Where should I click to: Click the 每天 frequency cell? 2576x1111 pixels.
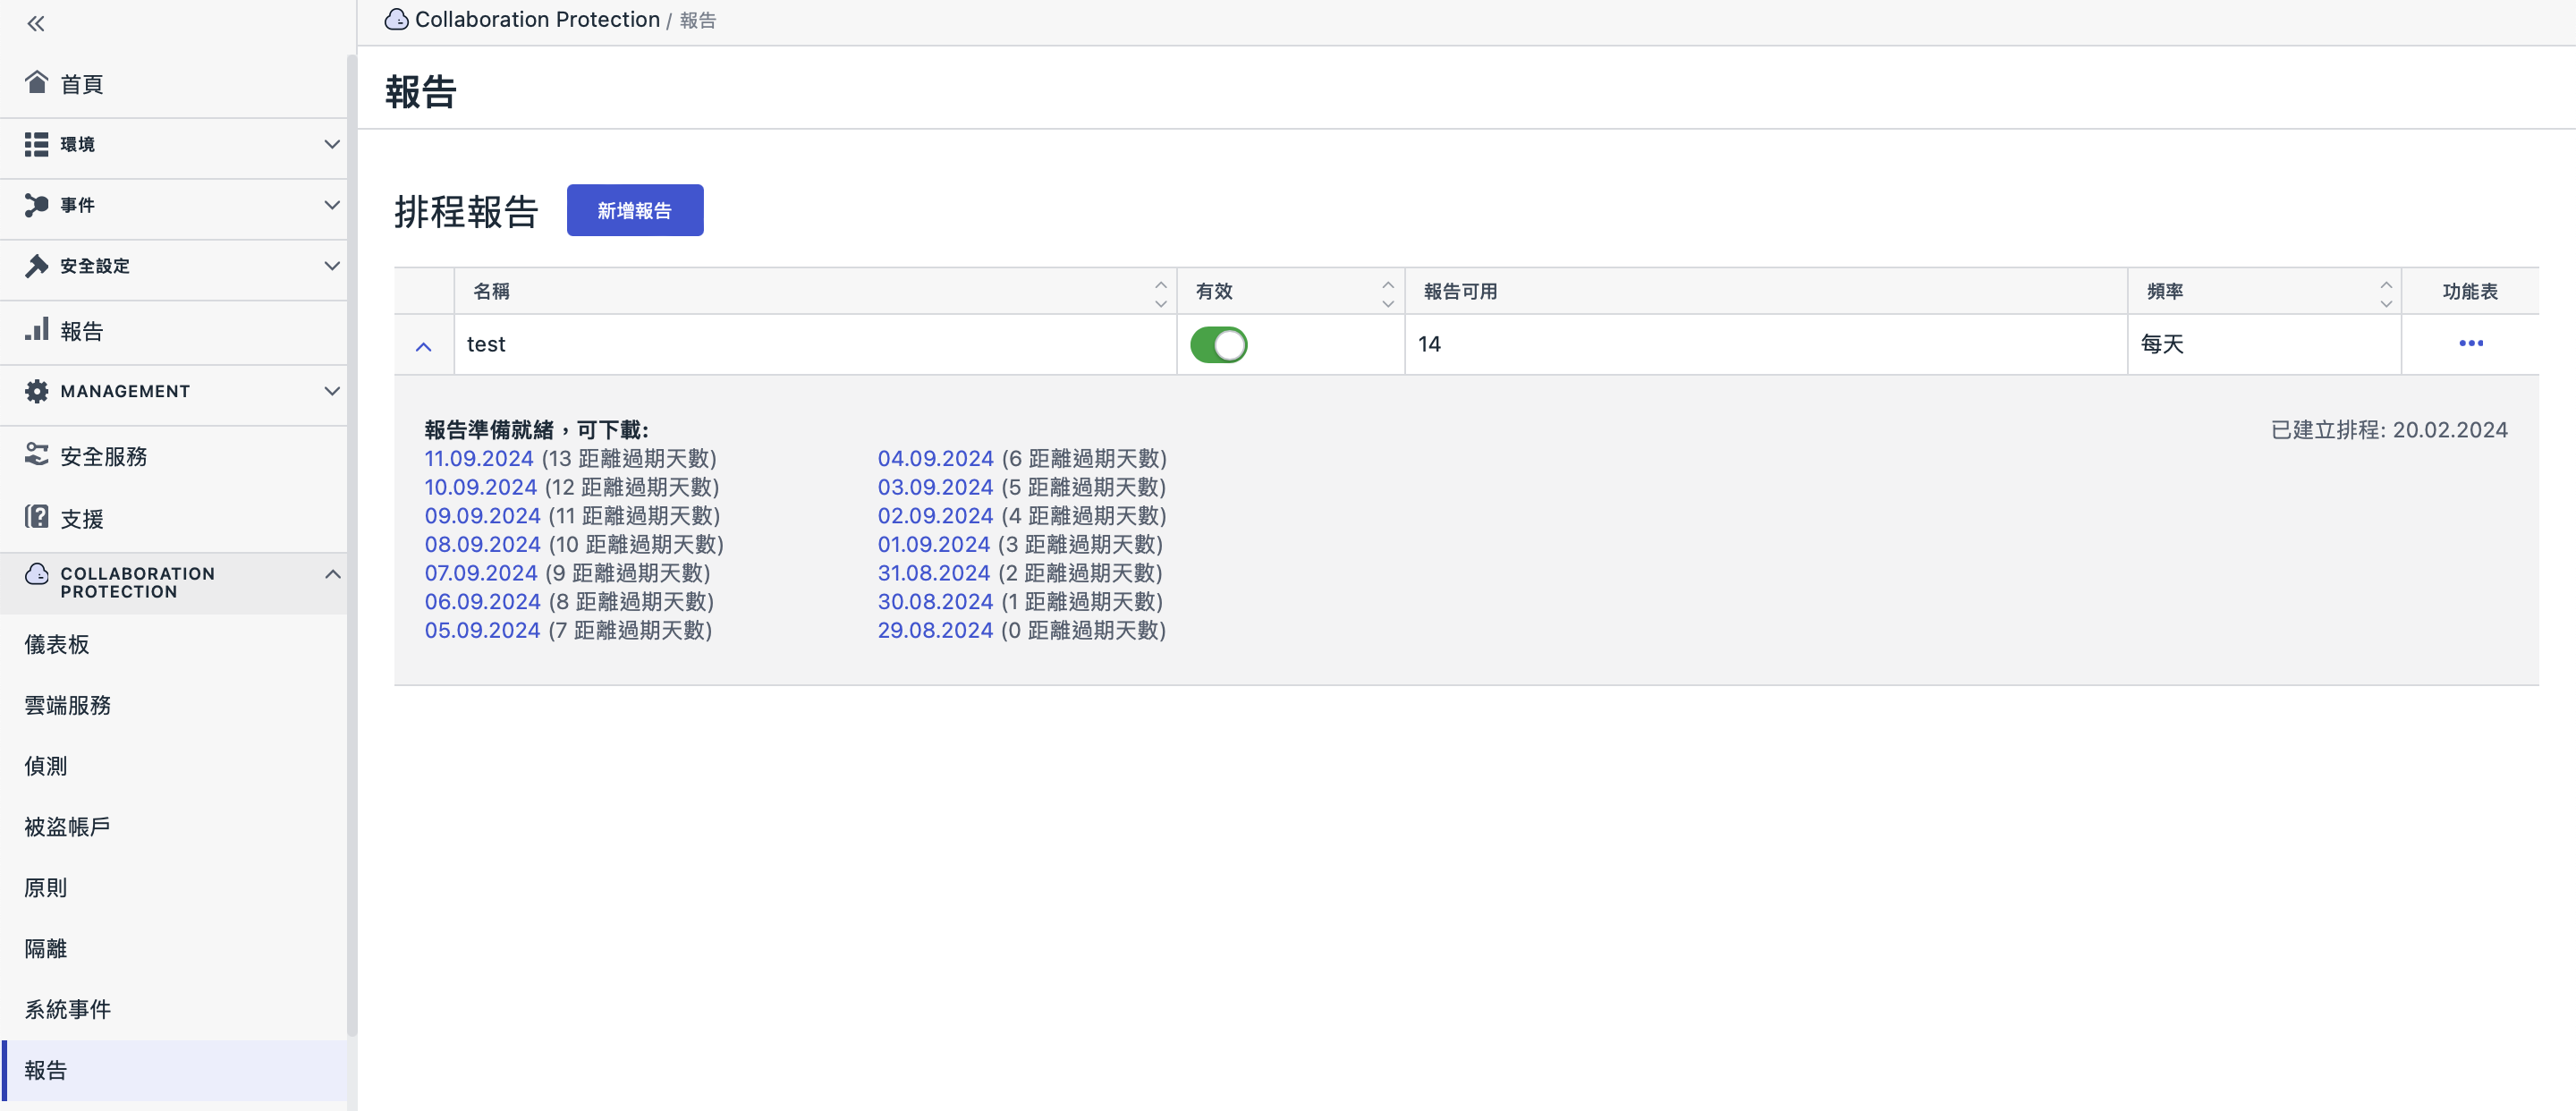click(2264, 345)
